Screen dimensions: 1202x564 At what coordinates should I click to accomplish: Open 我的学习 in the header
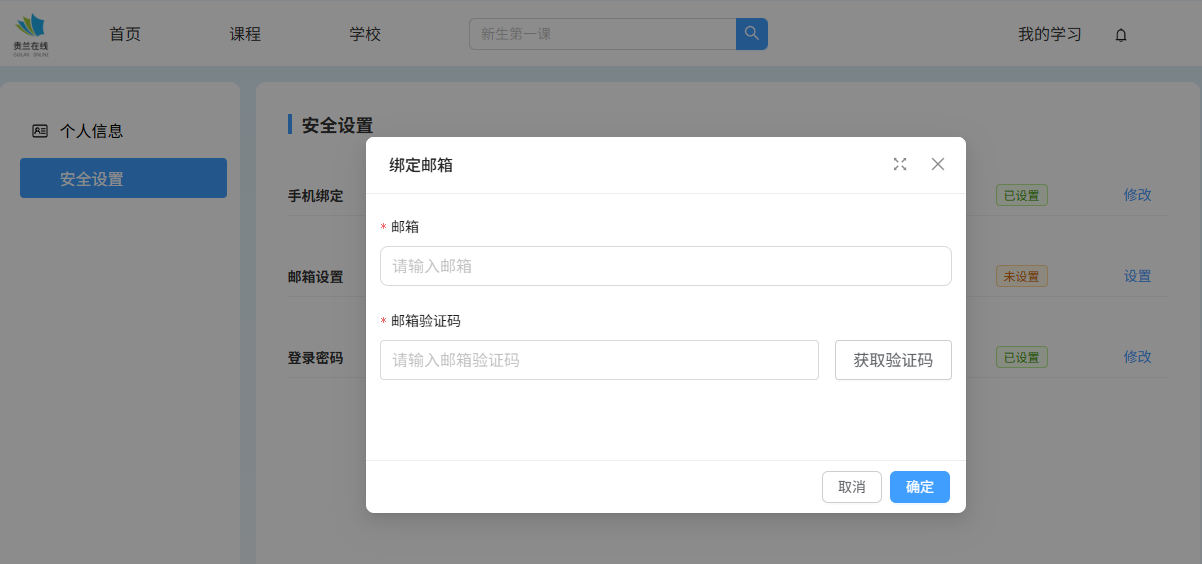(1049, 34)
